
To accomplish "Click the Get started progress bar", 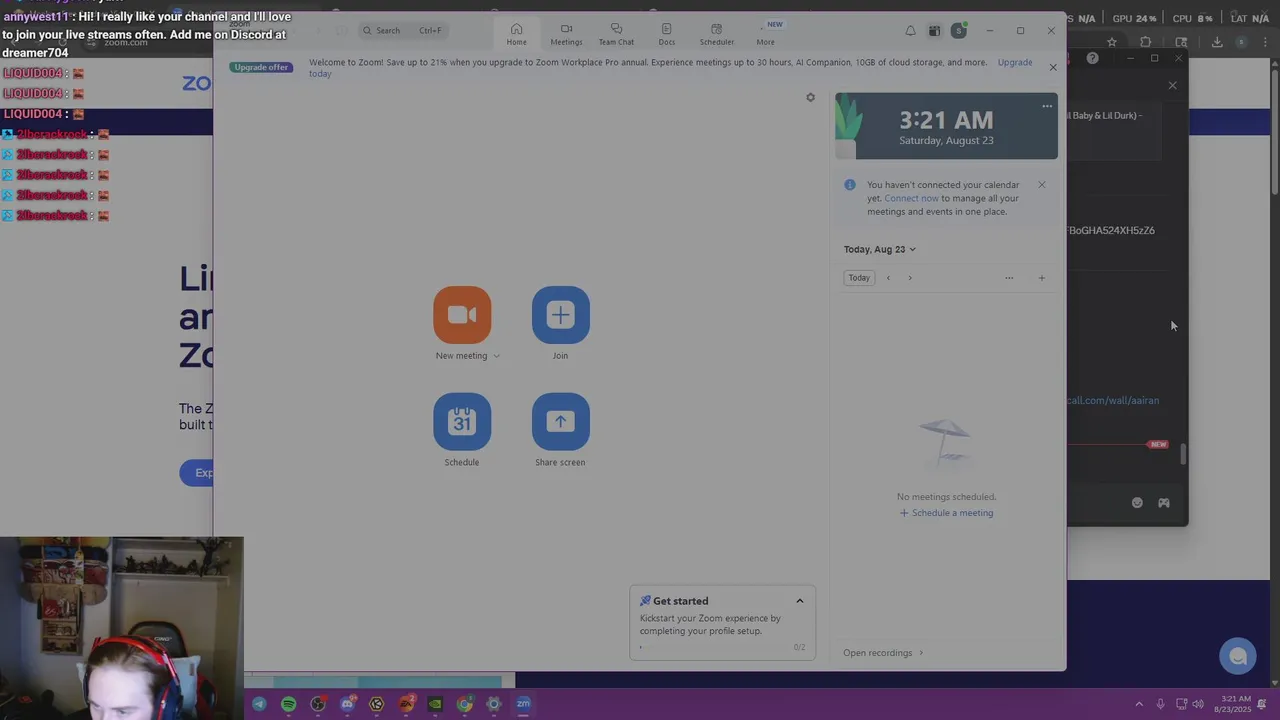I will 714,647.
